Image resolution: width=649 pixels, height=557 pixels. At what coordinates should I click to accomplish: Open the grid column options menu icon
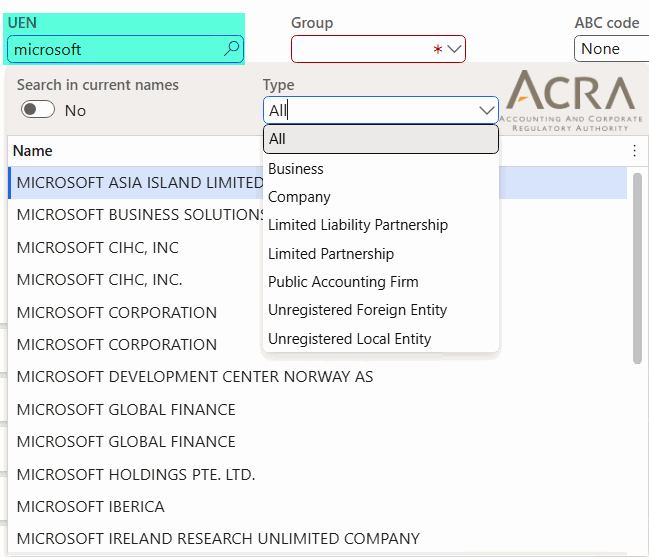click(634, 151)
